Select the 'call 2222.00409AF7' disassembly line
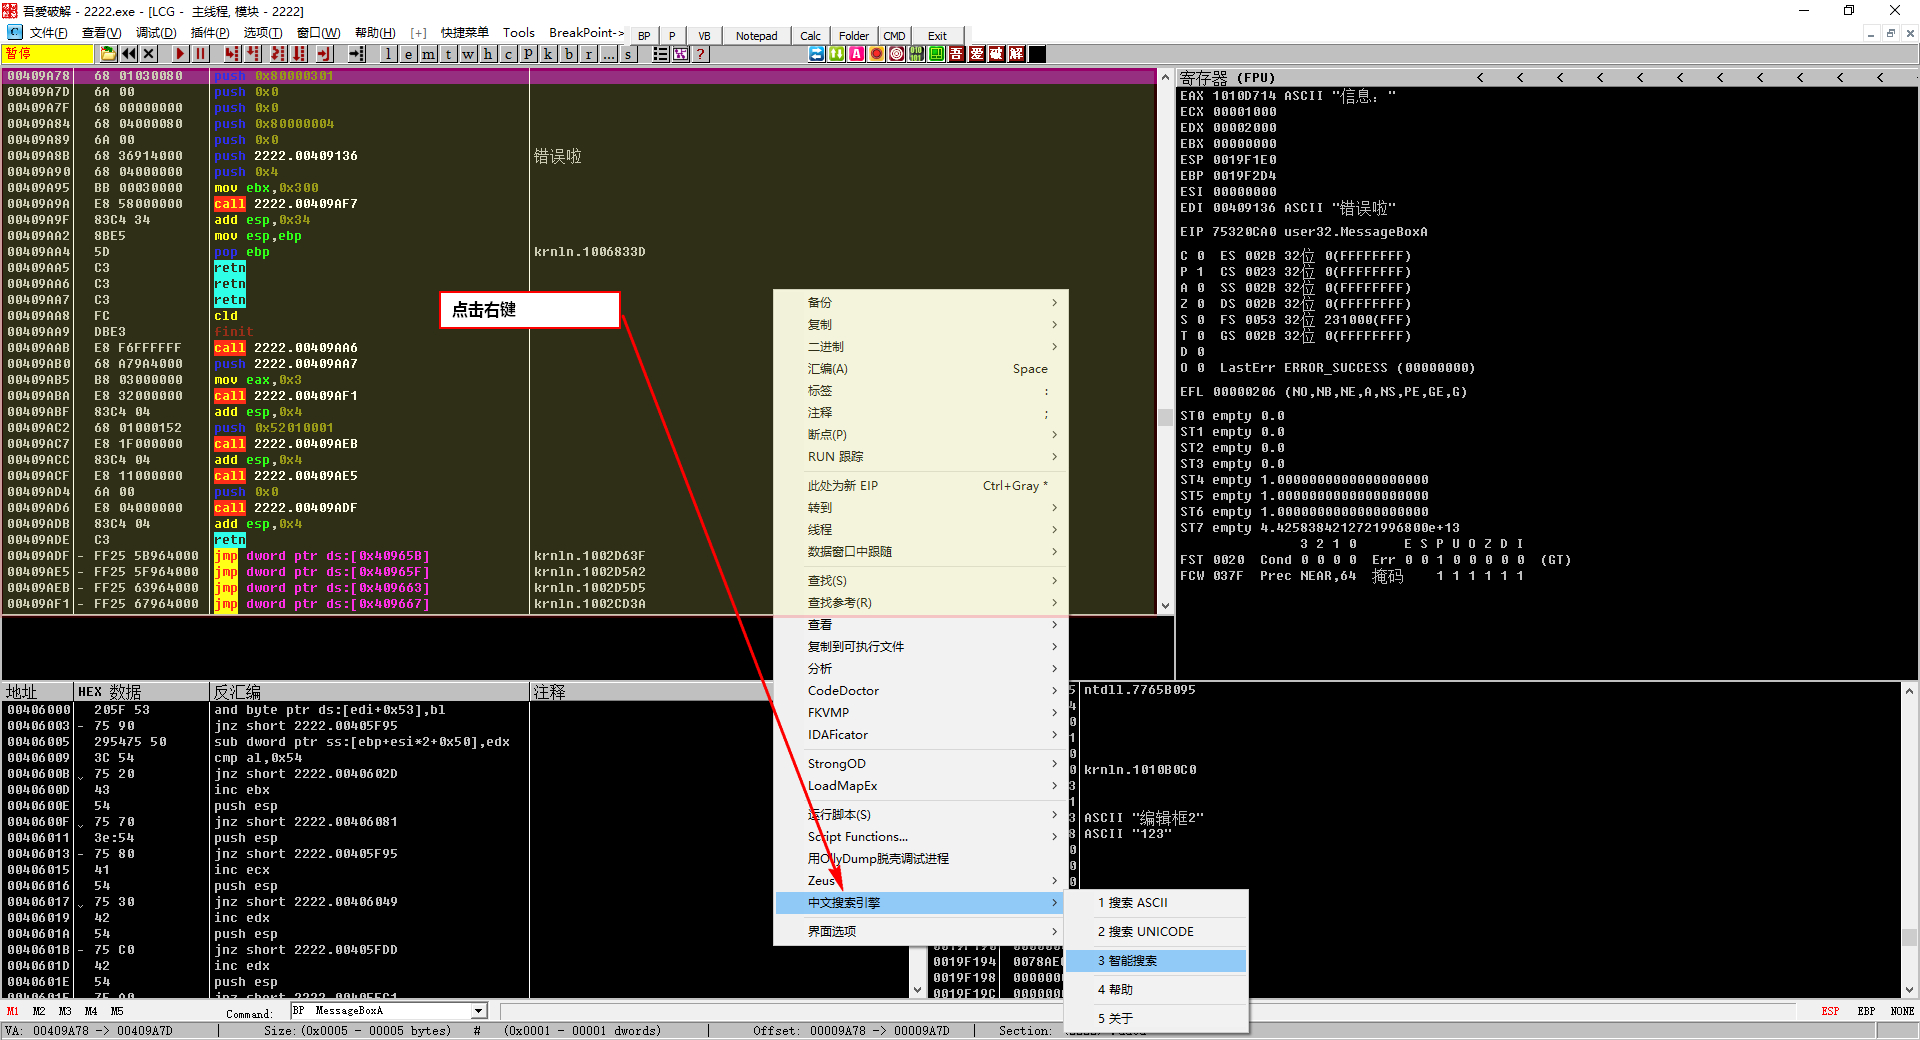The height and width of the screenshot is (1040, 1920). point(580,204)
